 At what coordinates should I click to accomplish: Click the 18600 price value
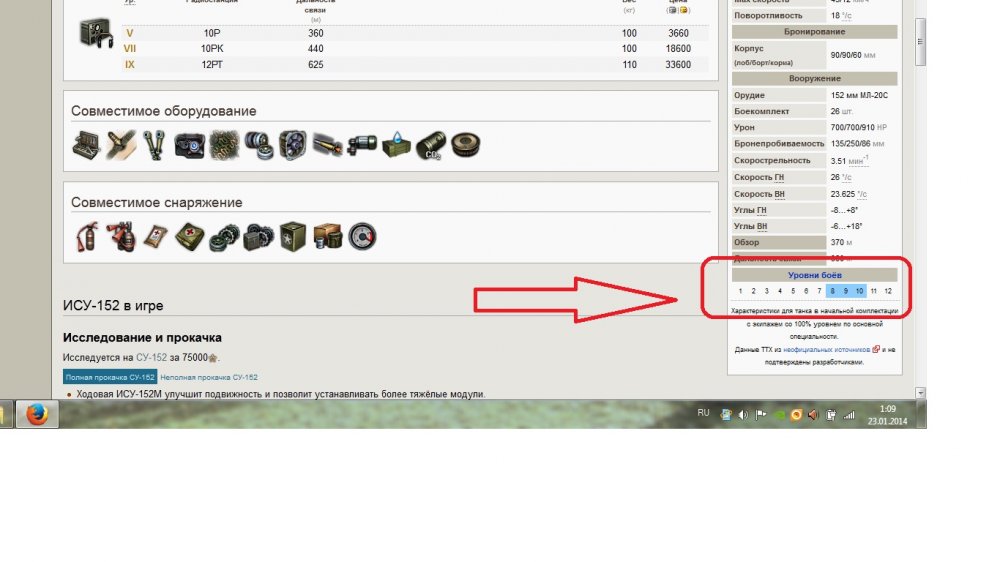click(678, 48)
